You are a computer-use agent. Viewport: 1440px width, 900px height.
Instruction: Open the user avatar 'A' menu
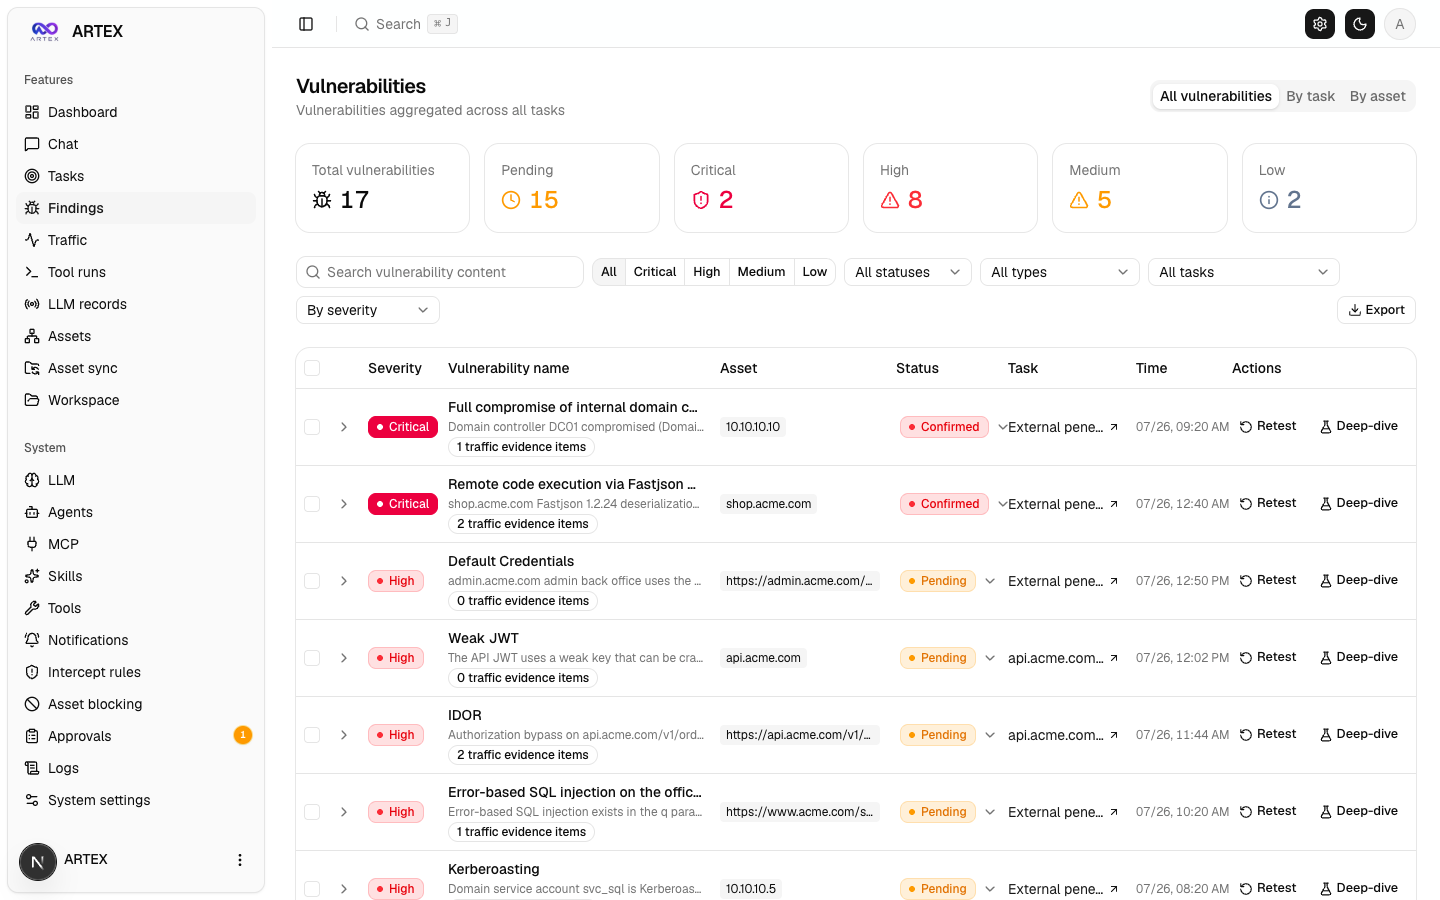[x=1400, y=24]
